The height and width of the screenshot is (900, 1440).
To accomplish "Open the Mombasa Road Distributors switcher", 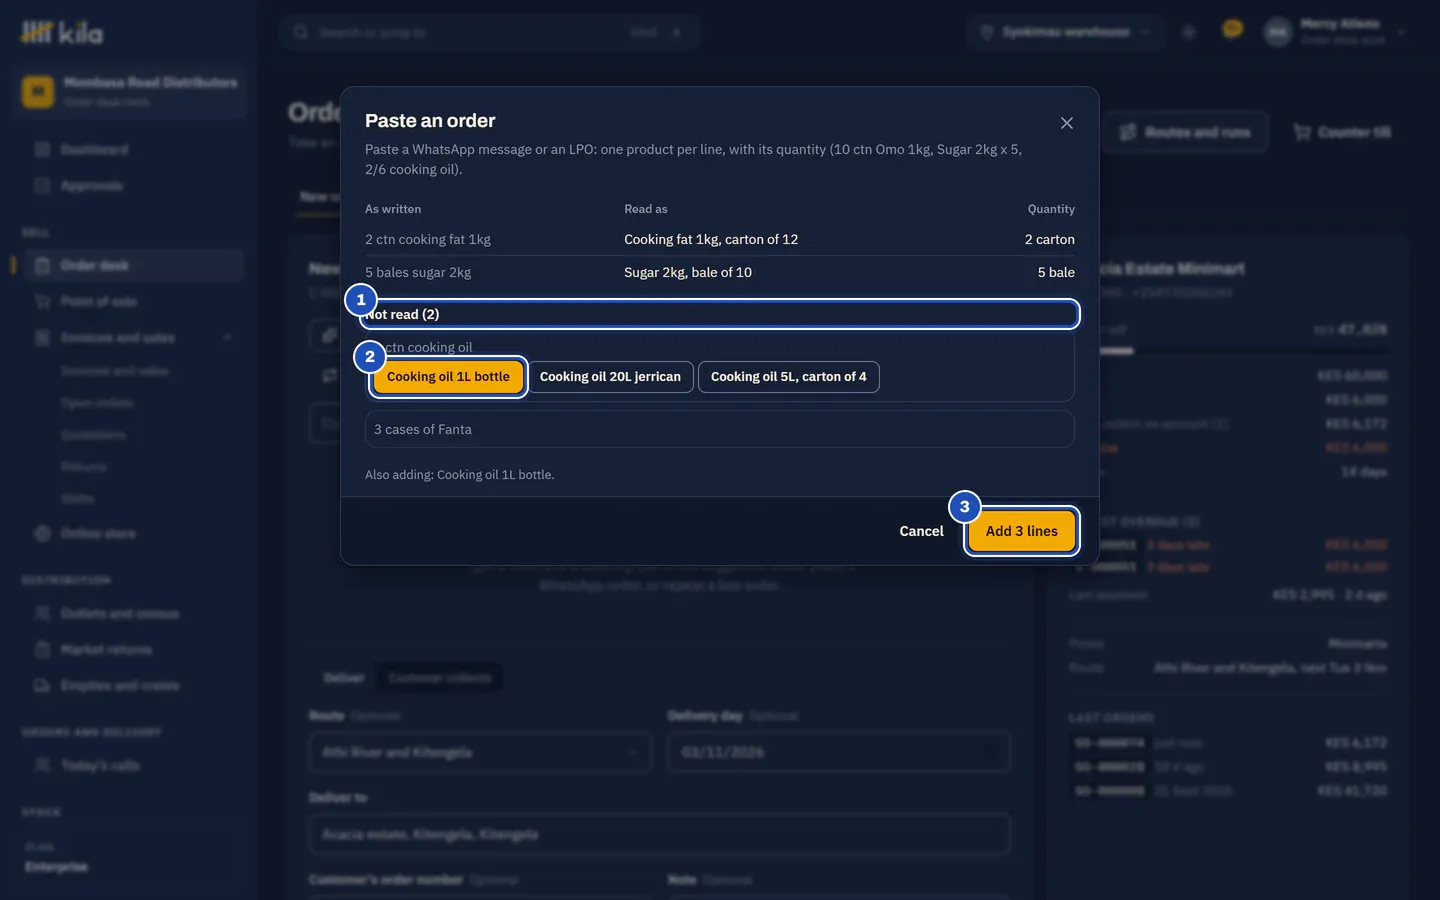I will tap(130, 92).
